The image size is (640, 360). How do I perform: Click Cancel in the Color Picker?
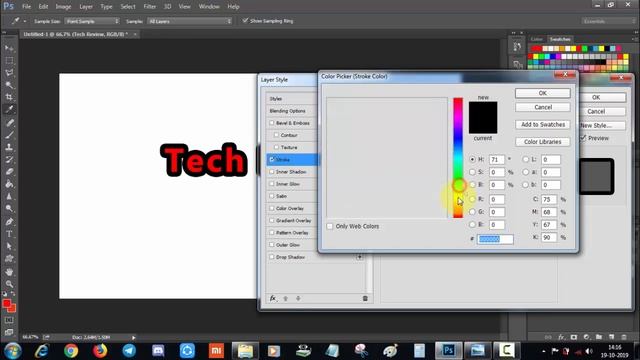[x=542, y=107]
